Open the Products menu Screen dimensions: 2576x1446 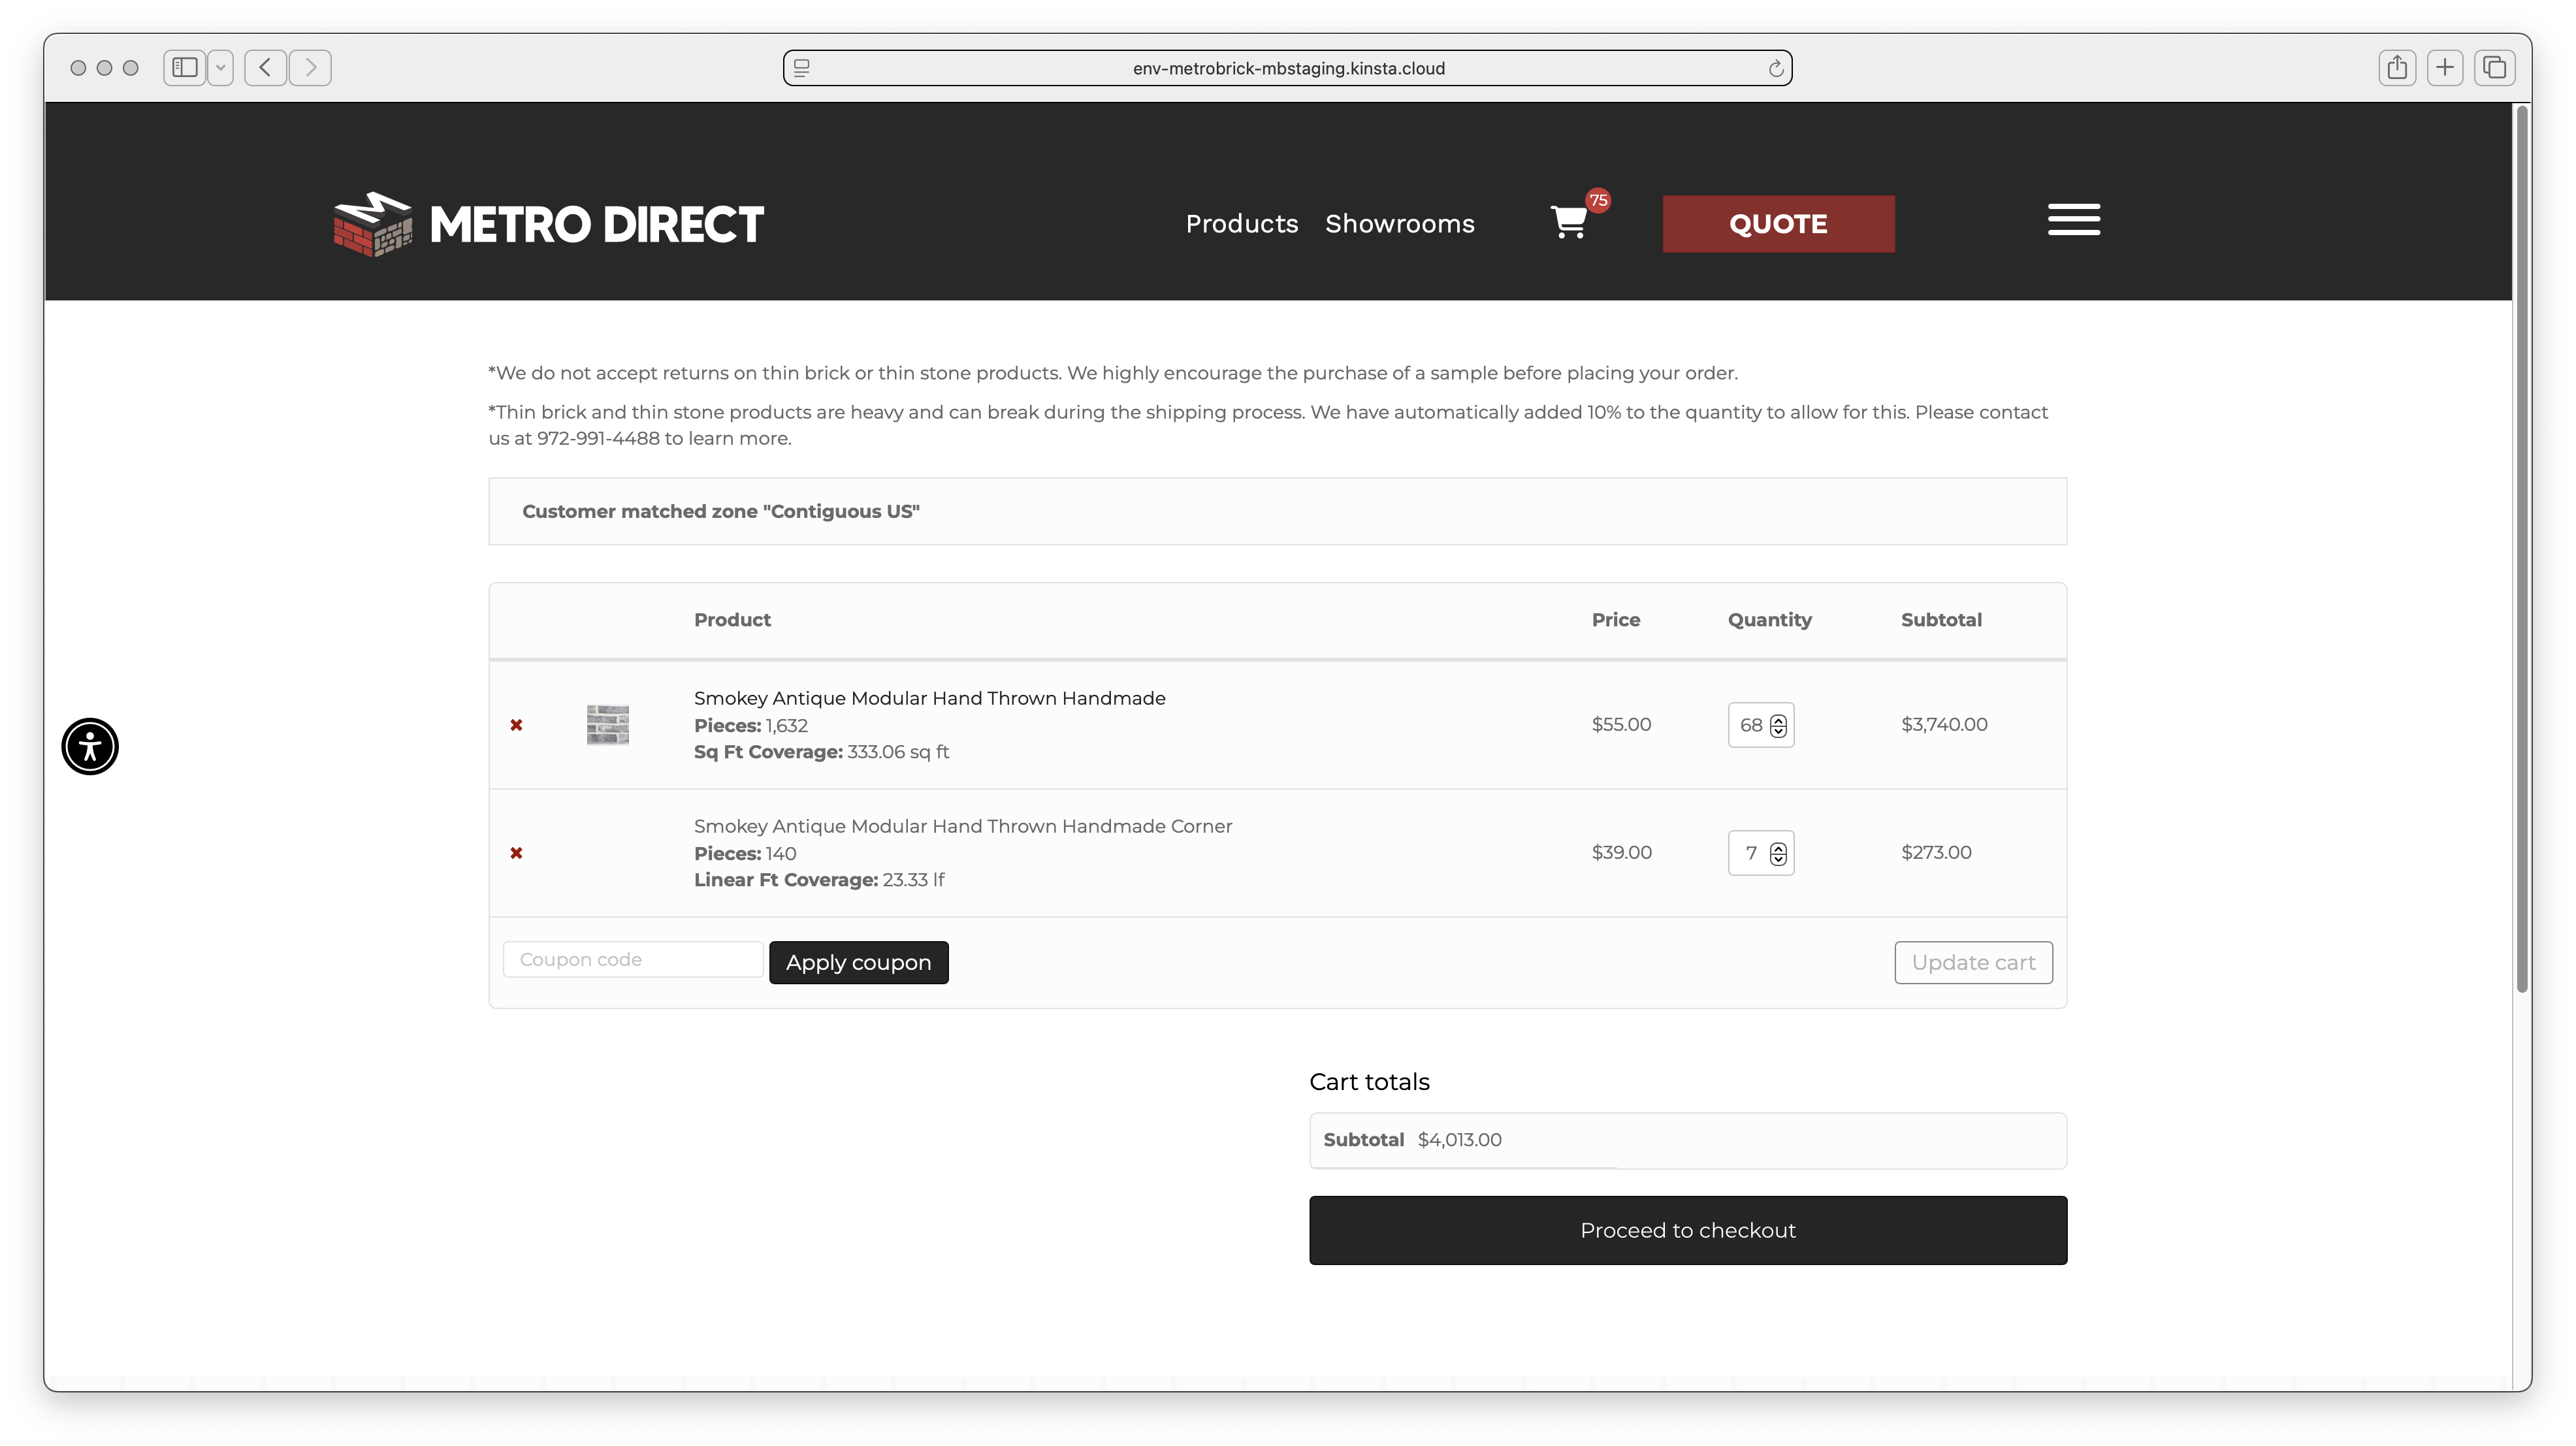click(x=1242, y=224)
